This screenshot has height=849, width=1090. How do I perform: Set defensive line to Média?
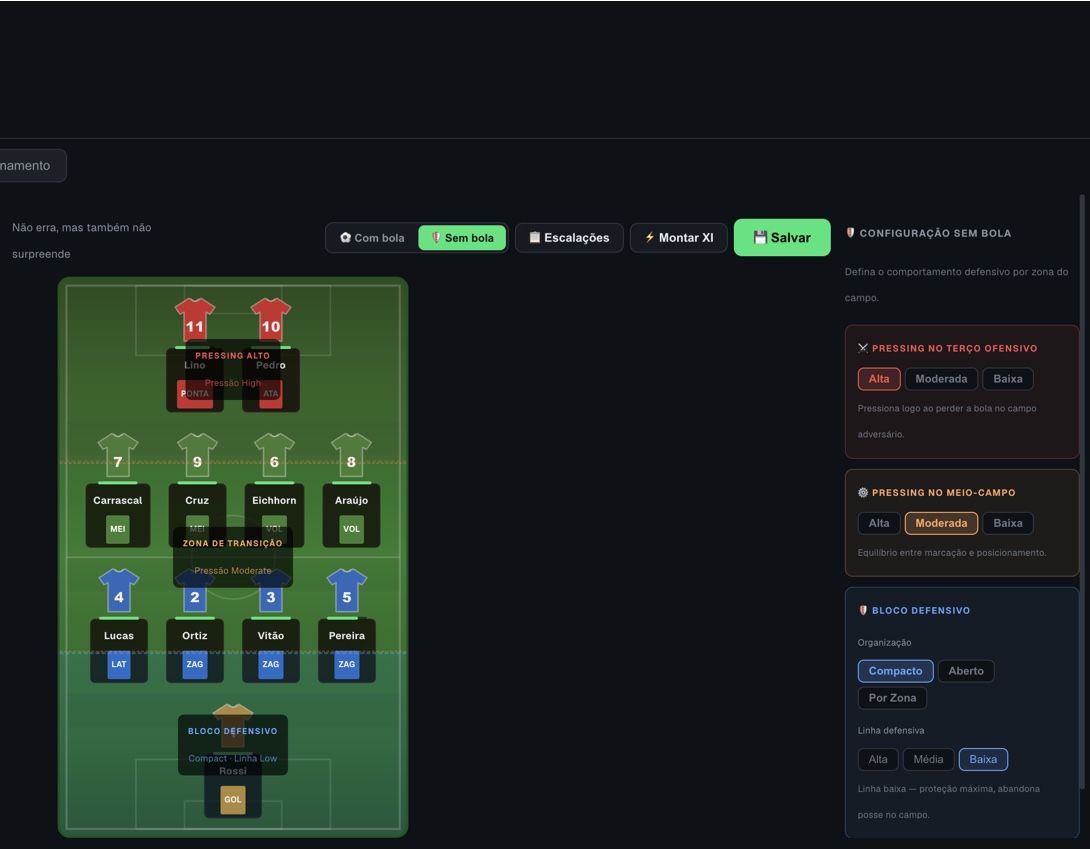click(928, 759)
